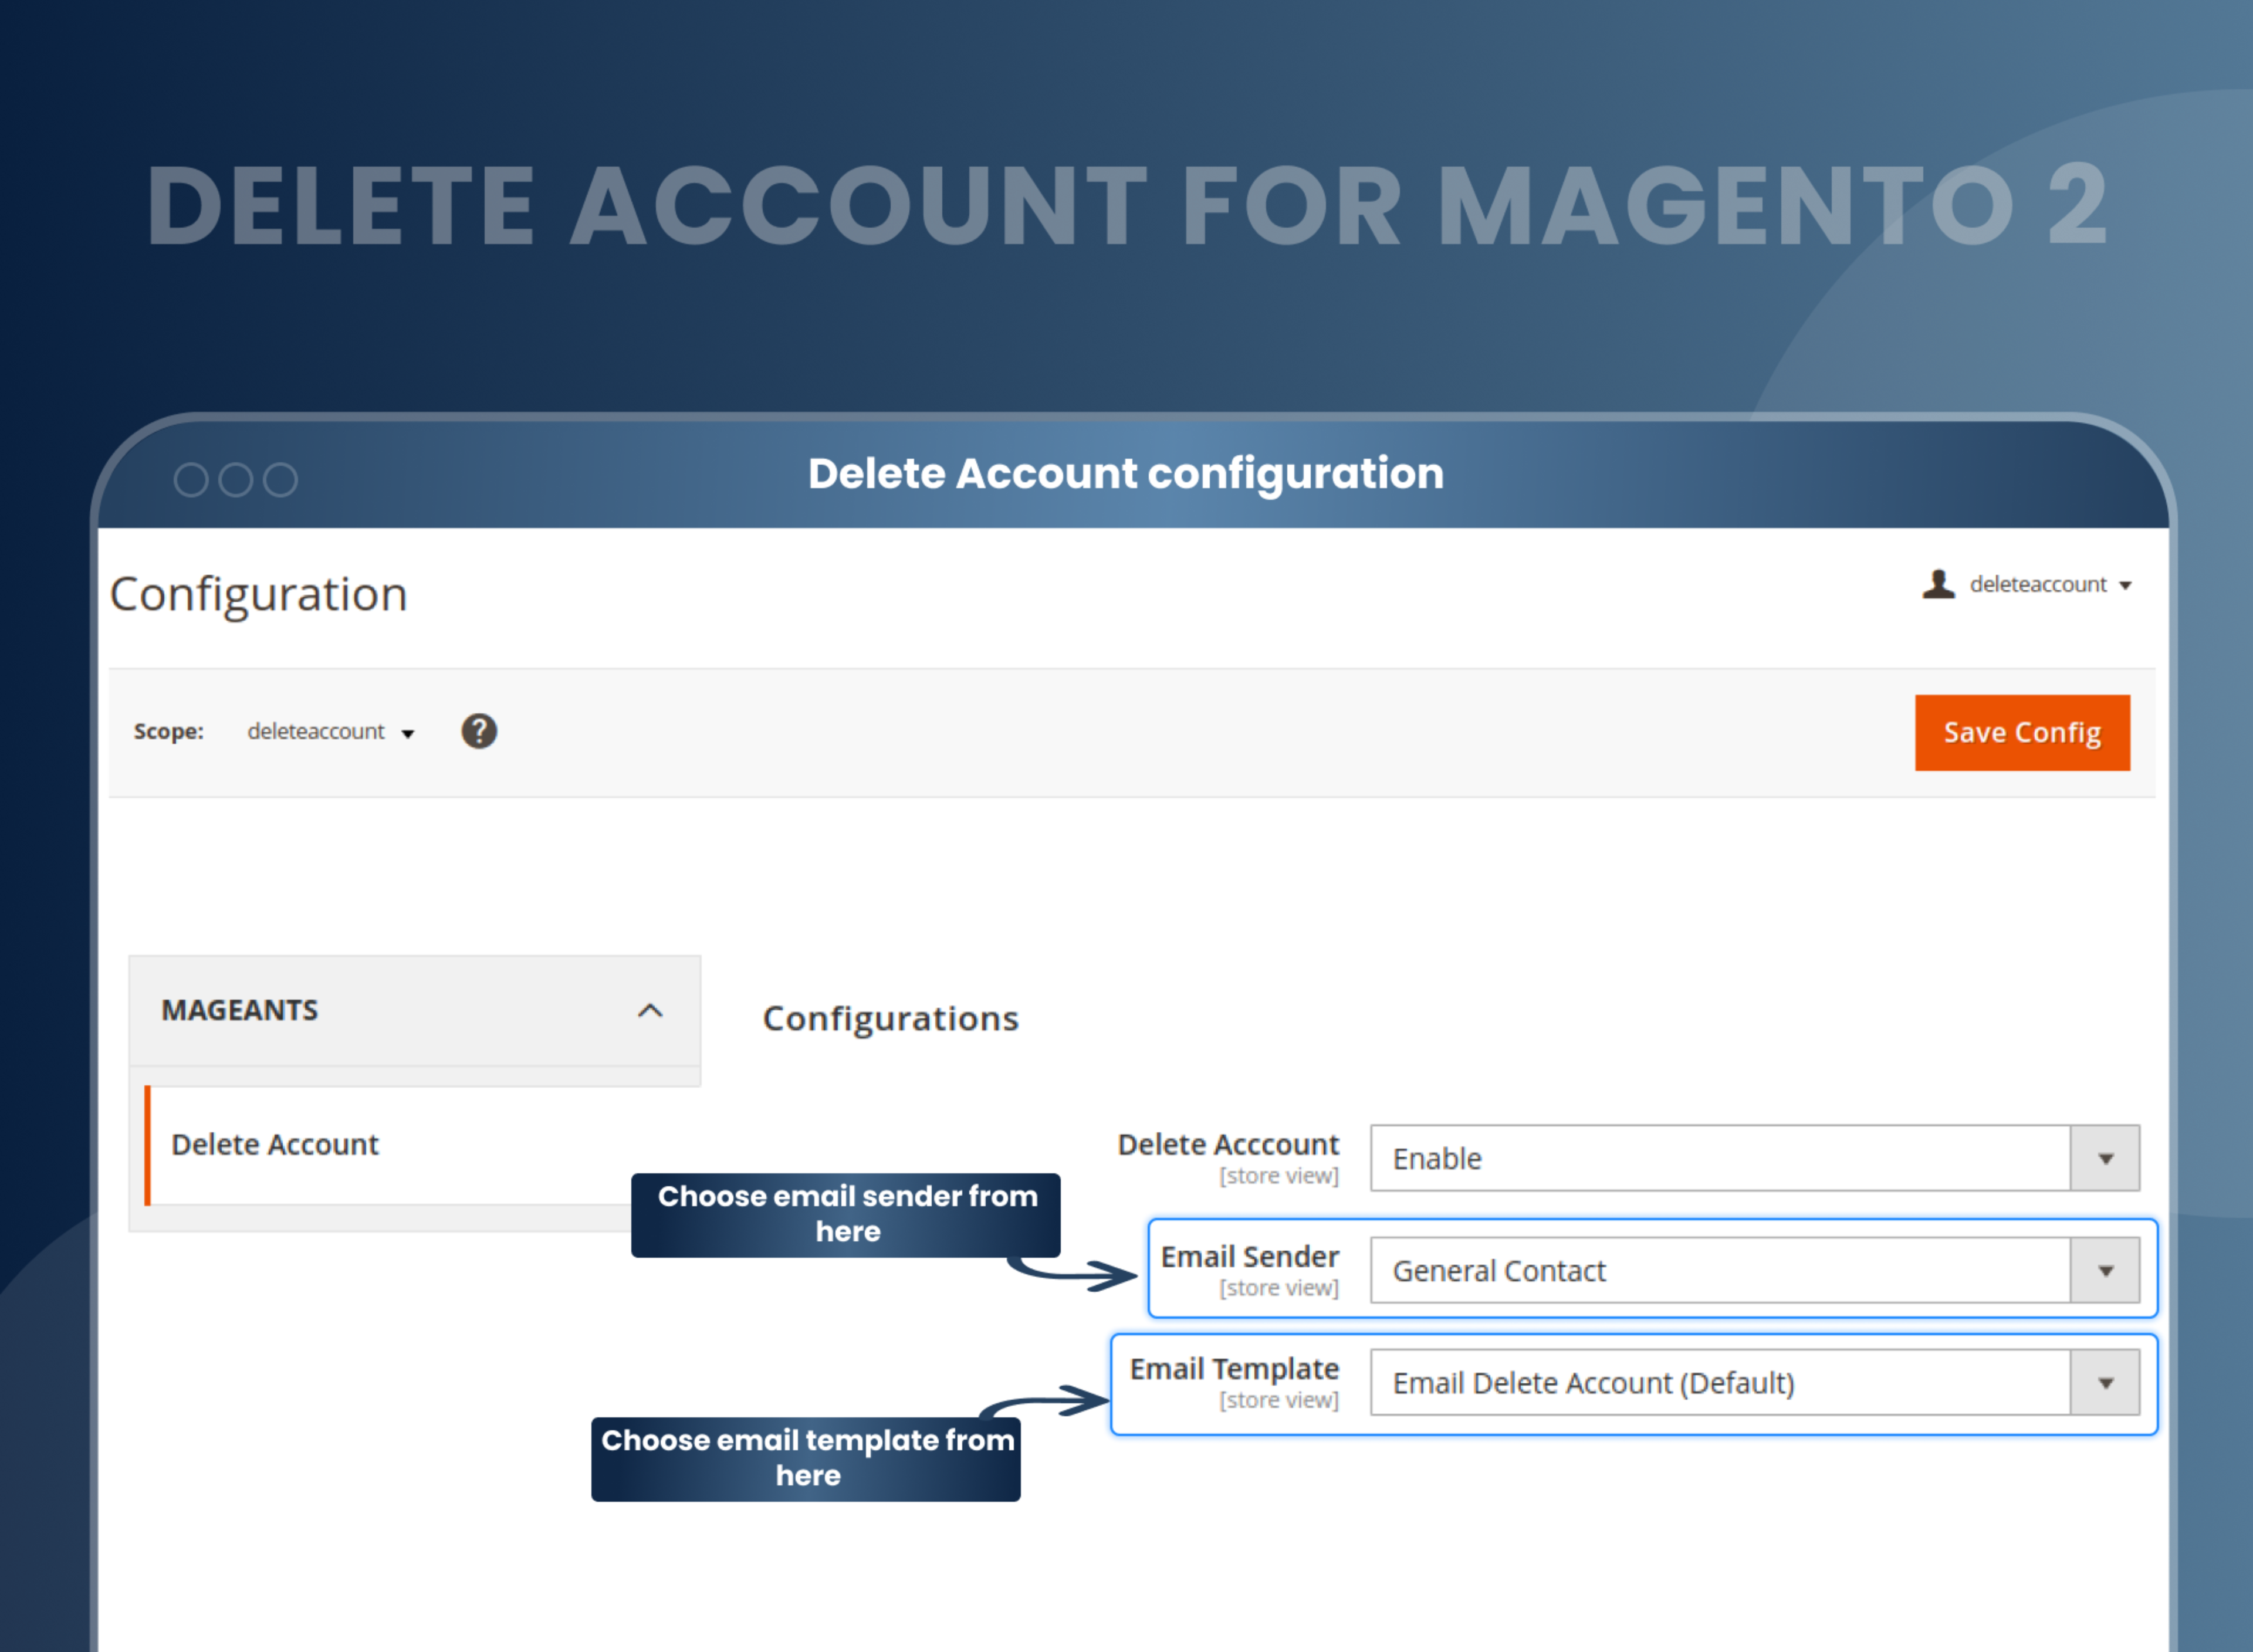Click the Scope: label text

click(x=168, y=731)
